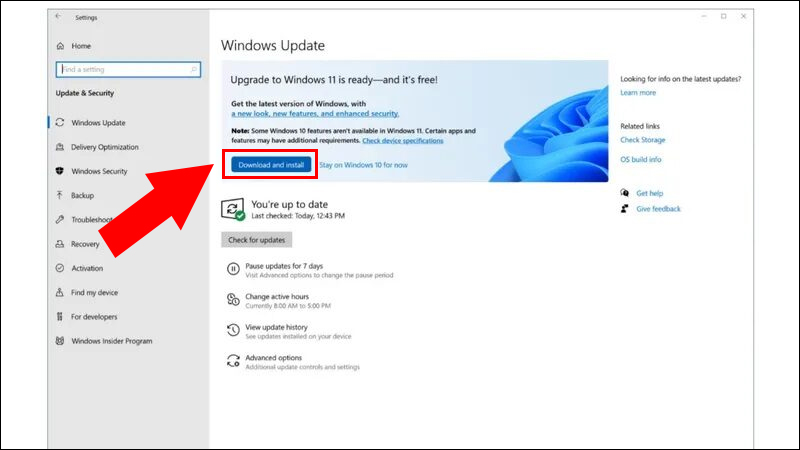The height and width of the screenshot is (450, 800).
Task: Select Change active hours option
Action: [277, 296]
